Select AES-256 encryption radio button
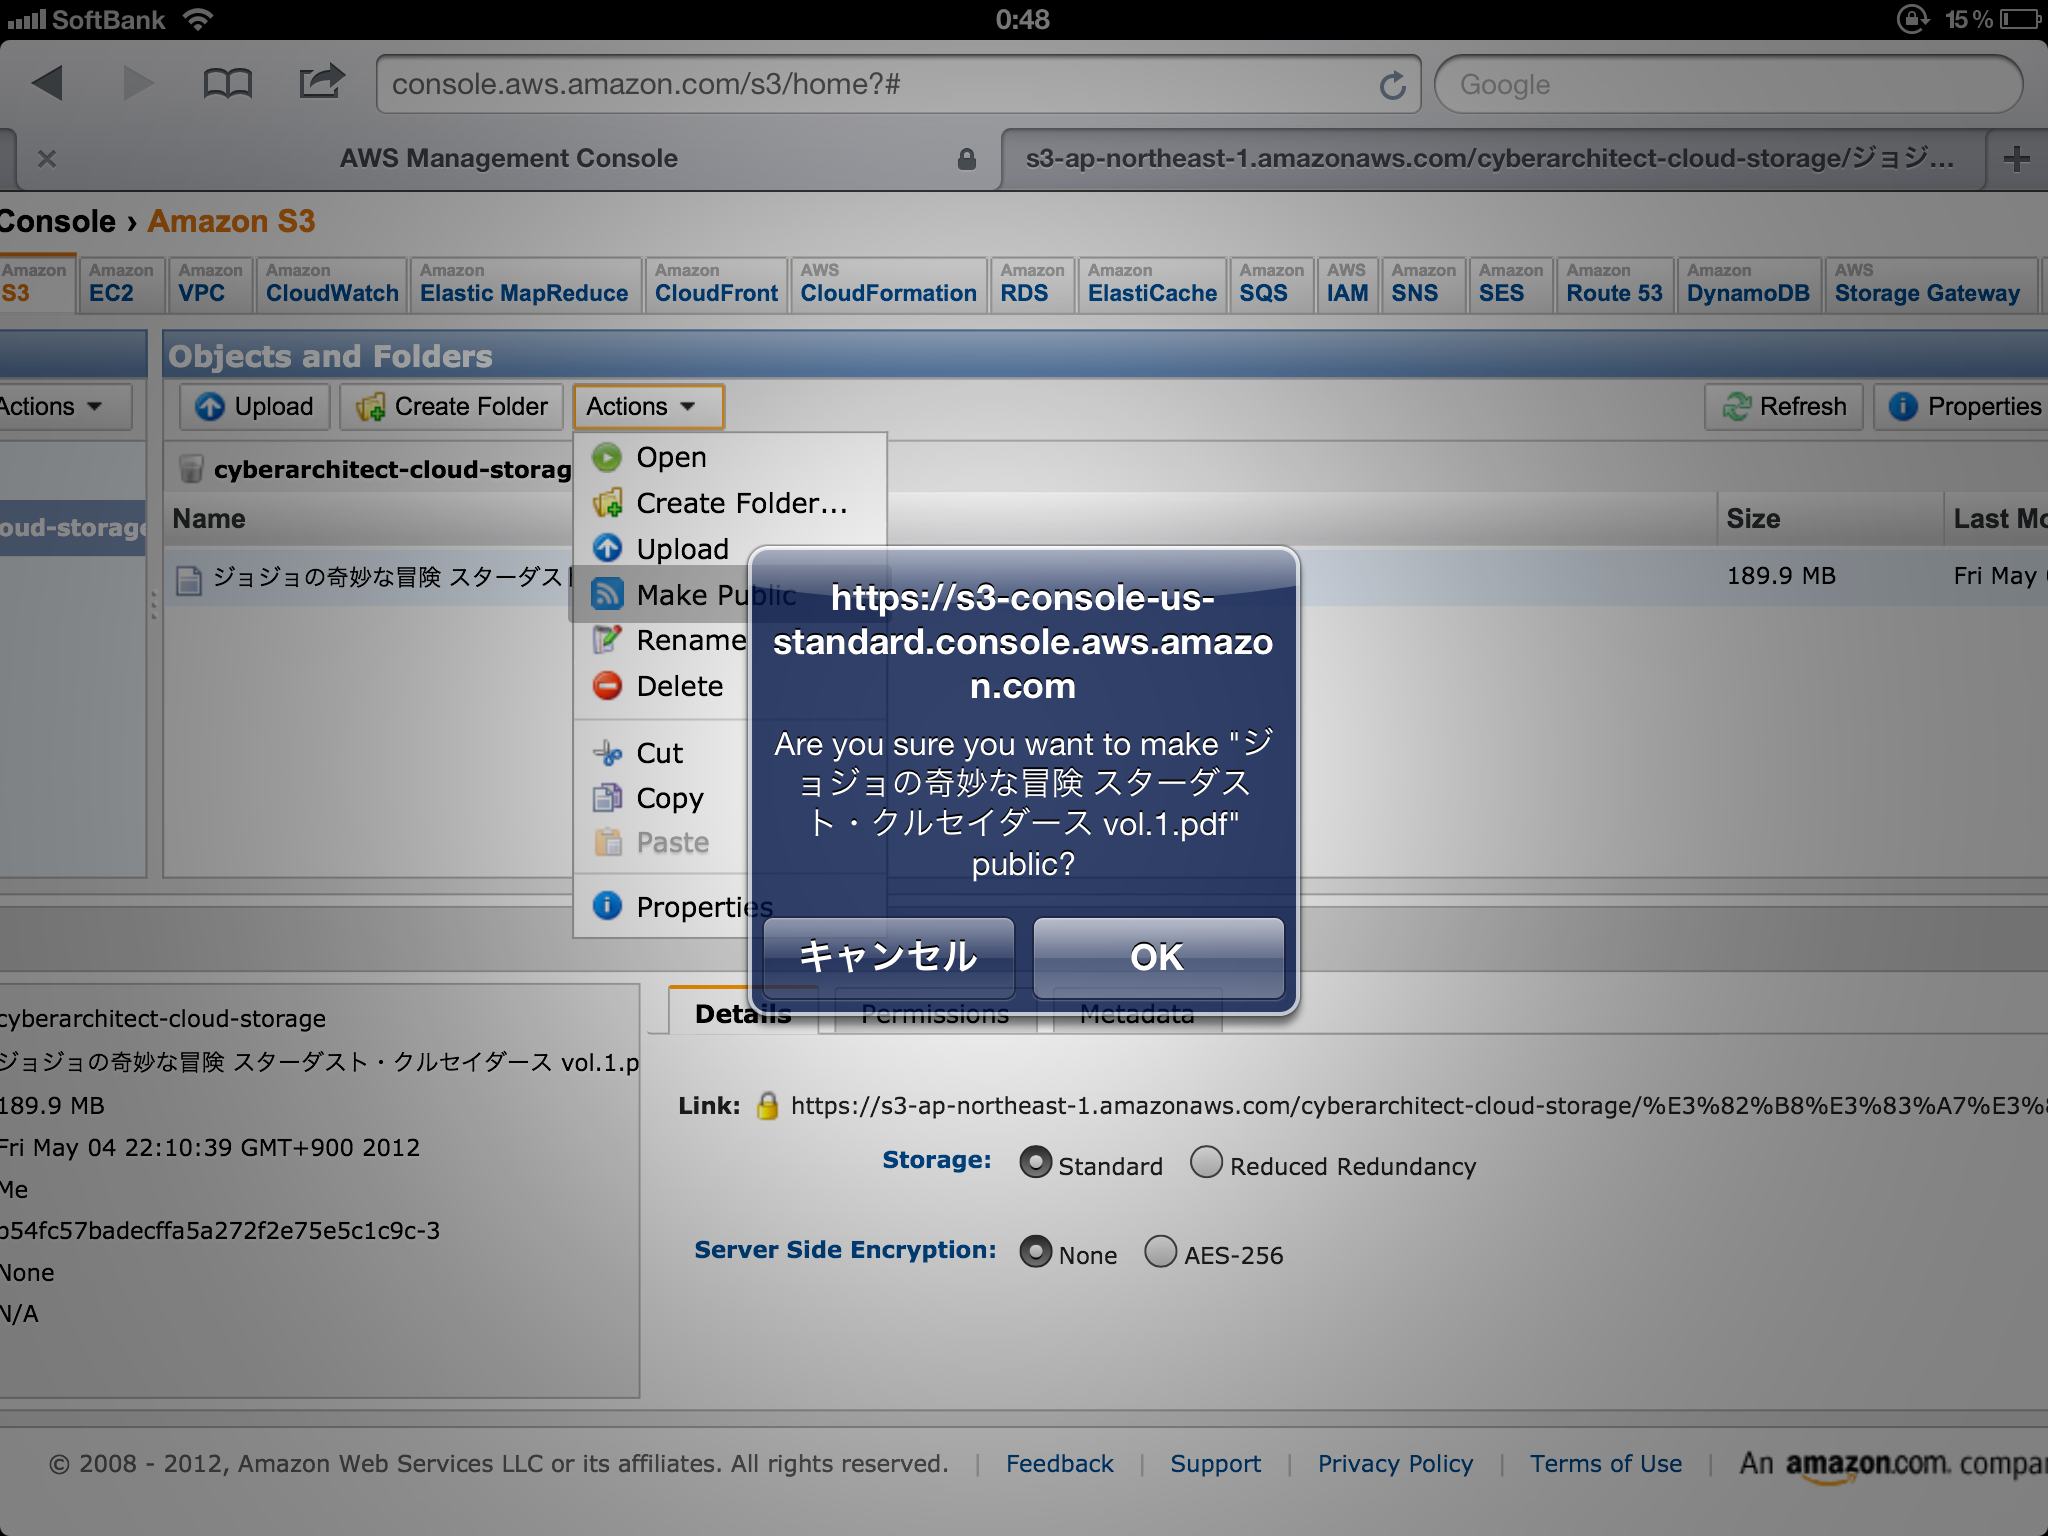This screenshot has width=2048, height=1536. [x=1160, y=1252]
